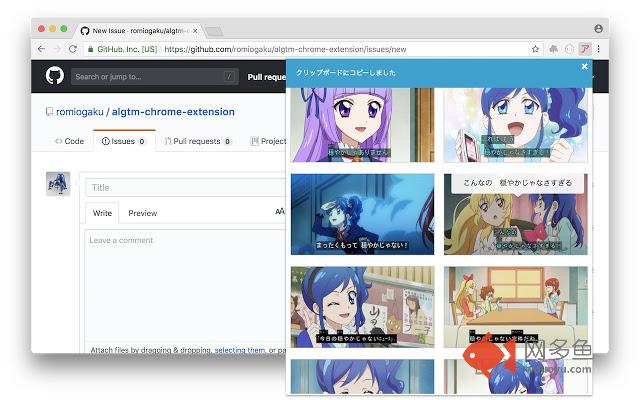Viewport: 640px width, 400px height.
Task: Click the selecting them attachment link
Action: (240, 350)
